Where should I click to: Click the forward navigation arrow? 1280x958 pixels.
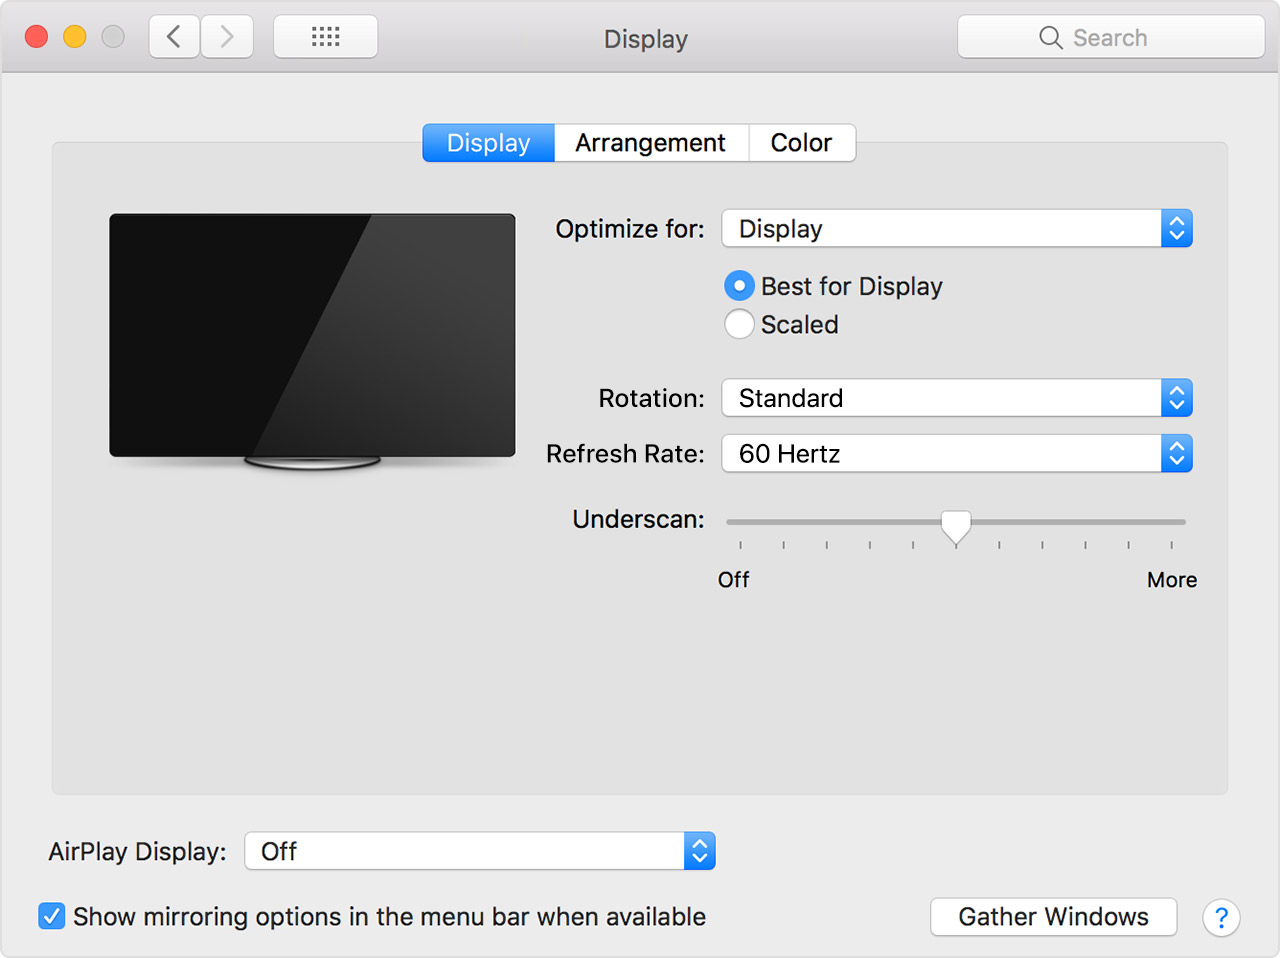point(226,36)
